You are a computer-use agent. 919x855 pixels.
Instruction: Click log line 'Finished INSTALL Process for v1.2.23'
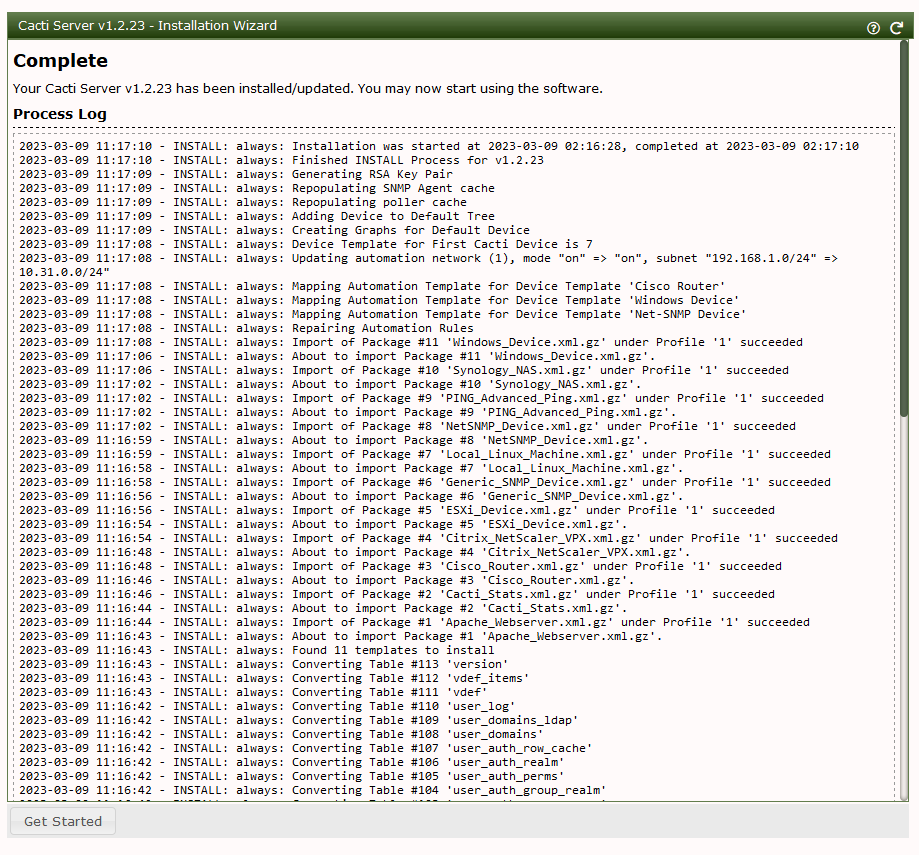point(281,161)
